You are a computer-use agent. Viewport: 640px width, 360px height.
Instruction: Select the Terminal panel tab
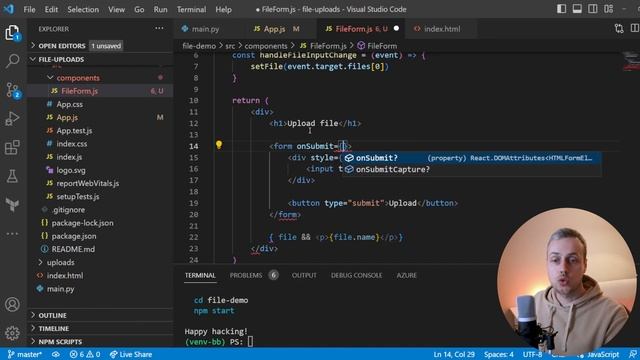pyautogui.click(x=200, y=275)
